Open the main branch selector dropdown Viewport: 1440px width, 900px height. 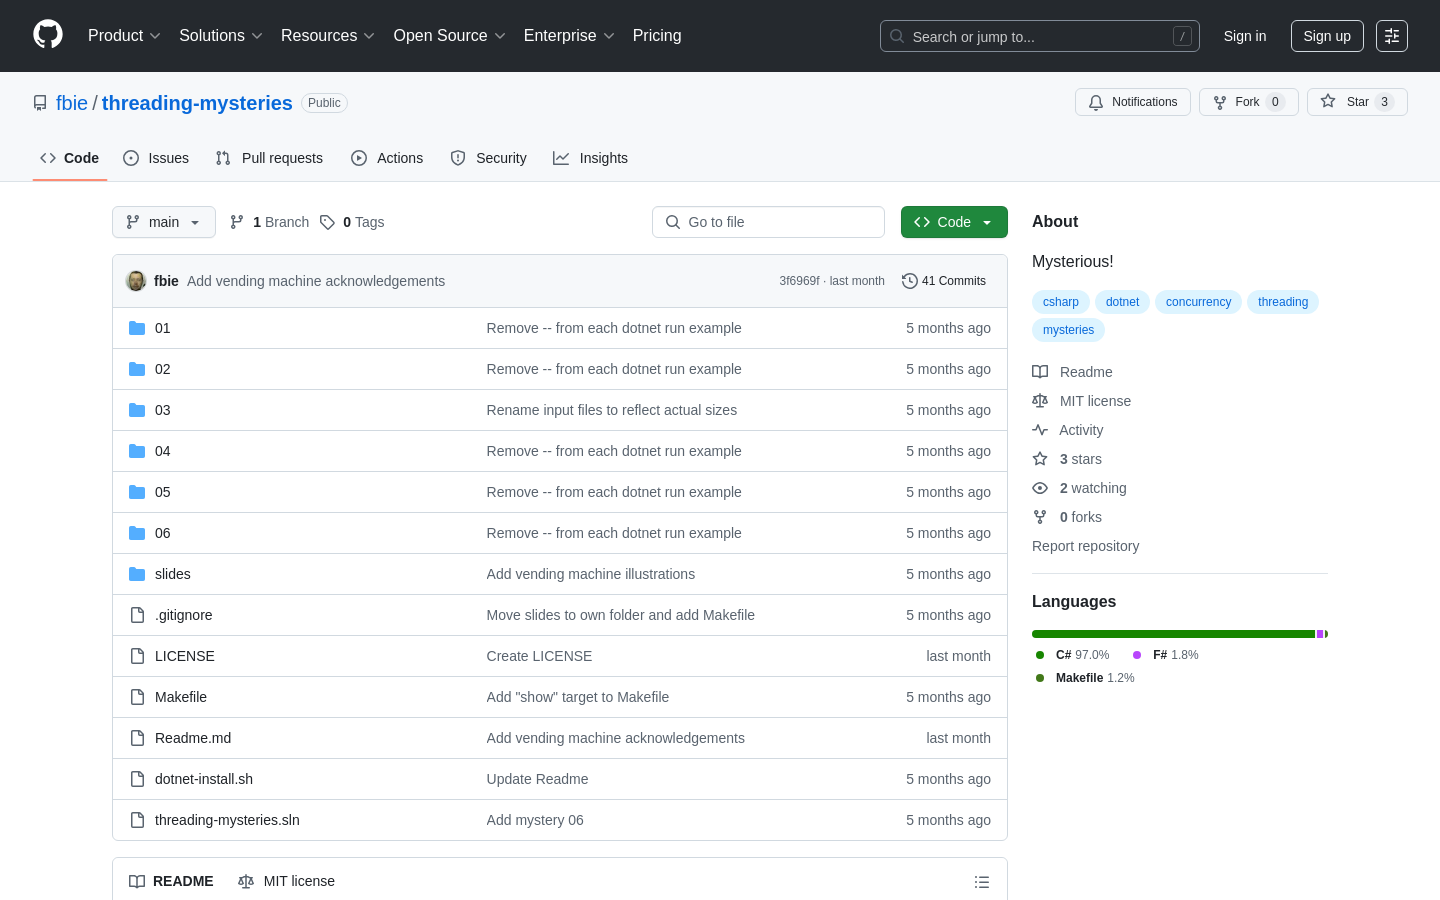pyautogui.click(x=164, y=222)
